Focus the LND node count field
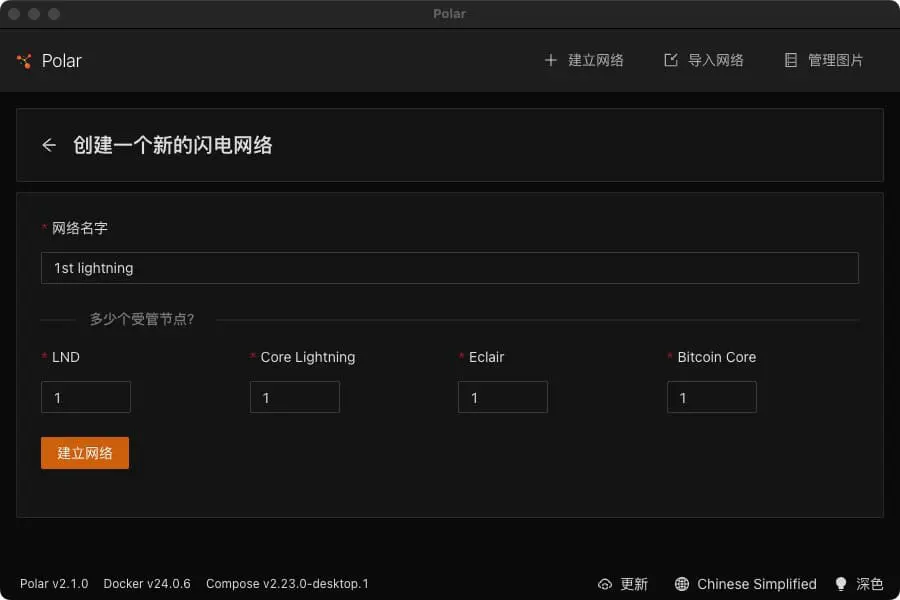 click(86, 397)
